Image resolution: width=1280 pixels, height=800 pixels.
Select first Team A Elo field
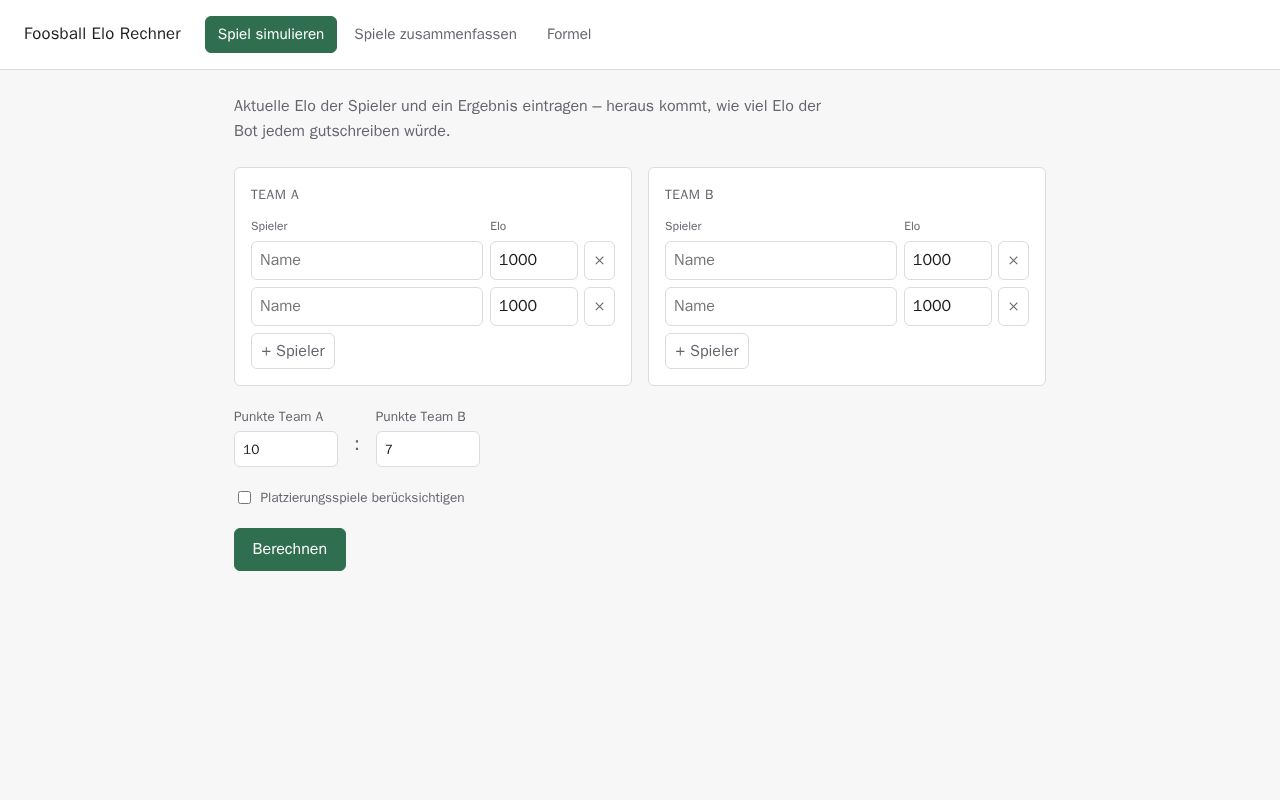[534, 260]
